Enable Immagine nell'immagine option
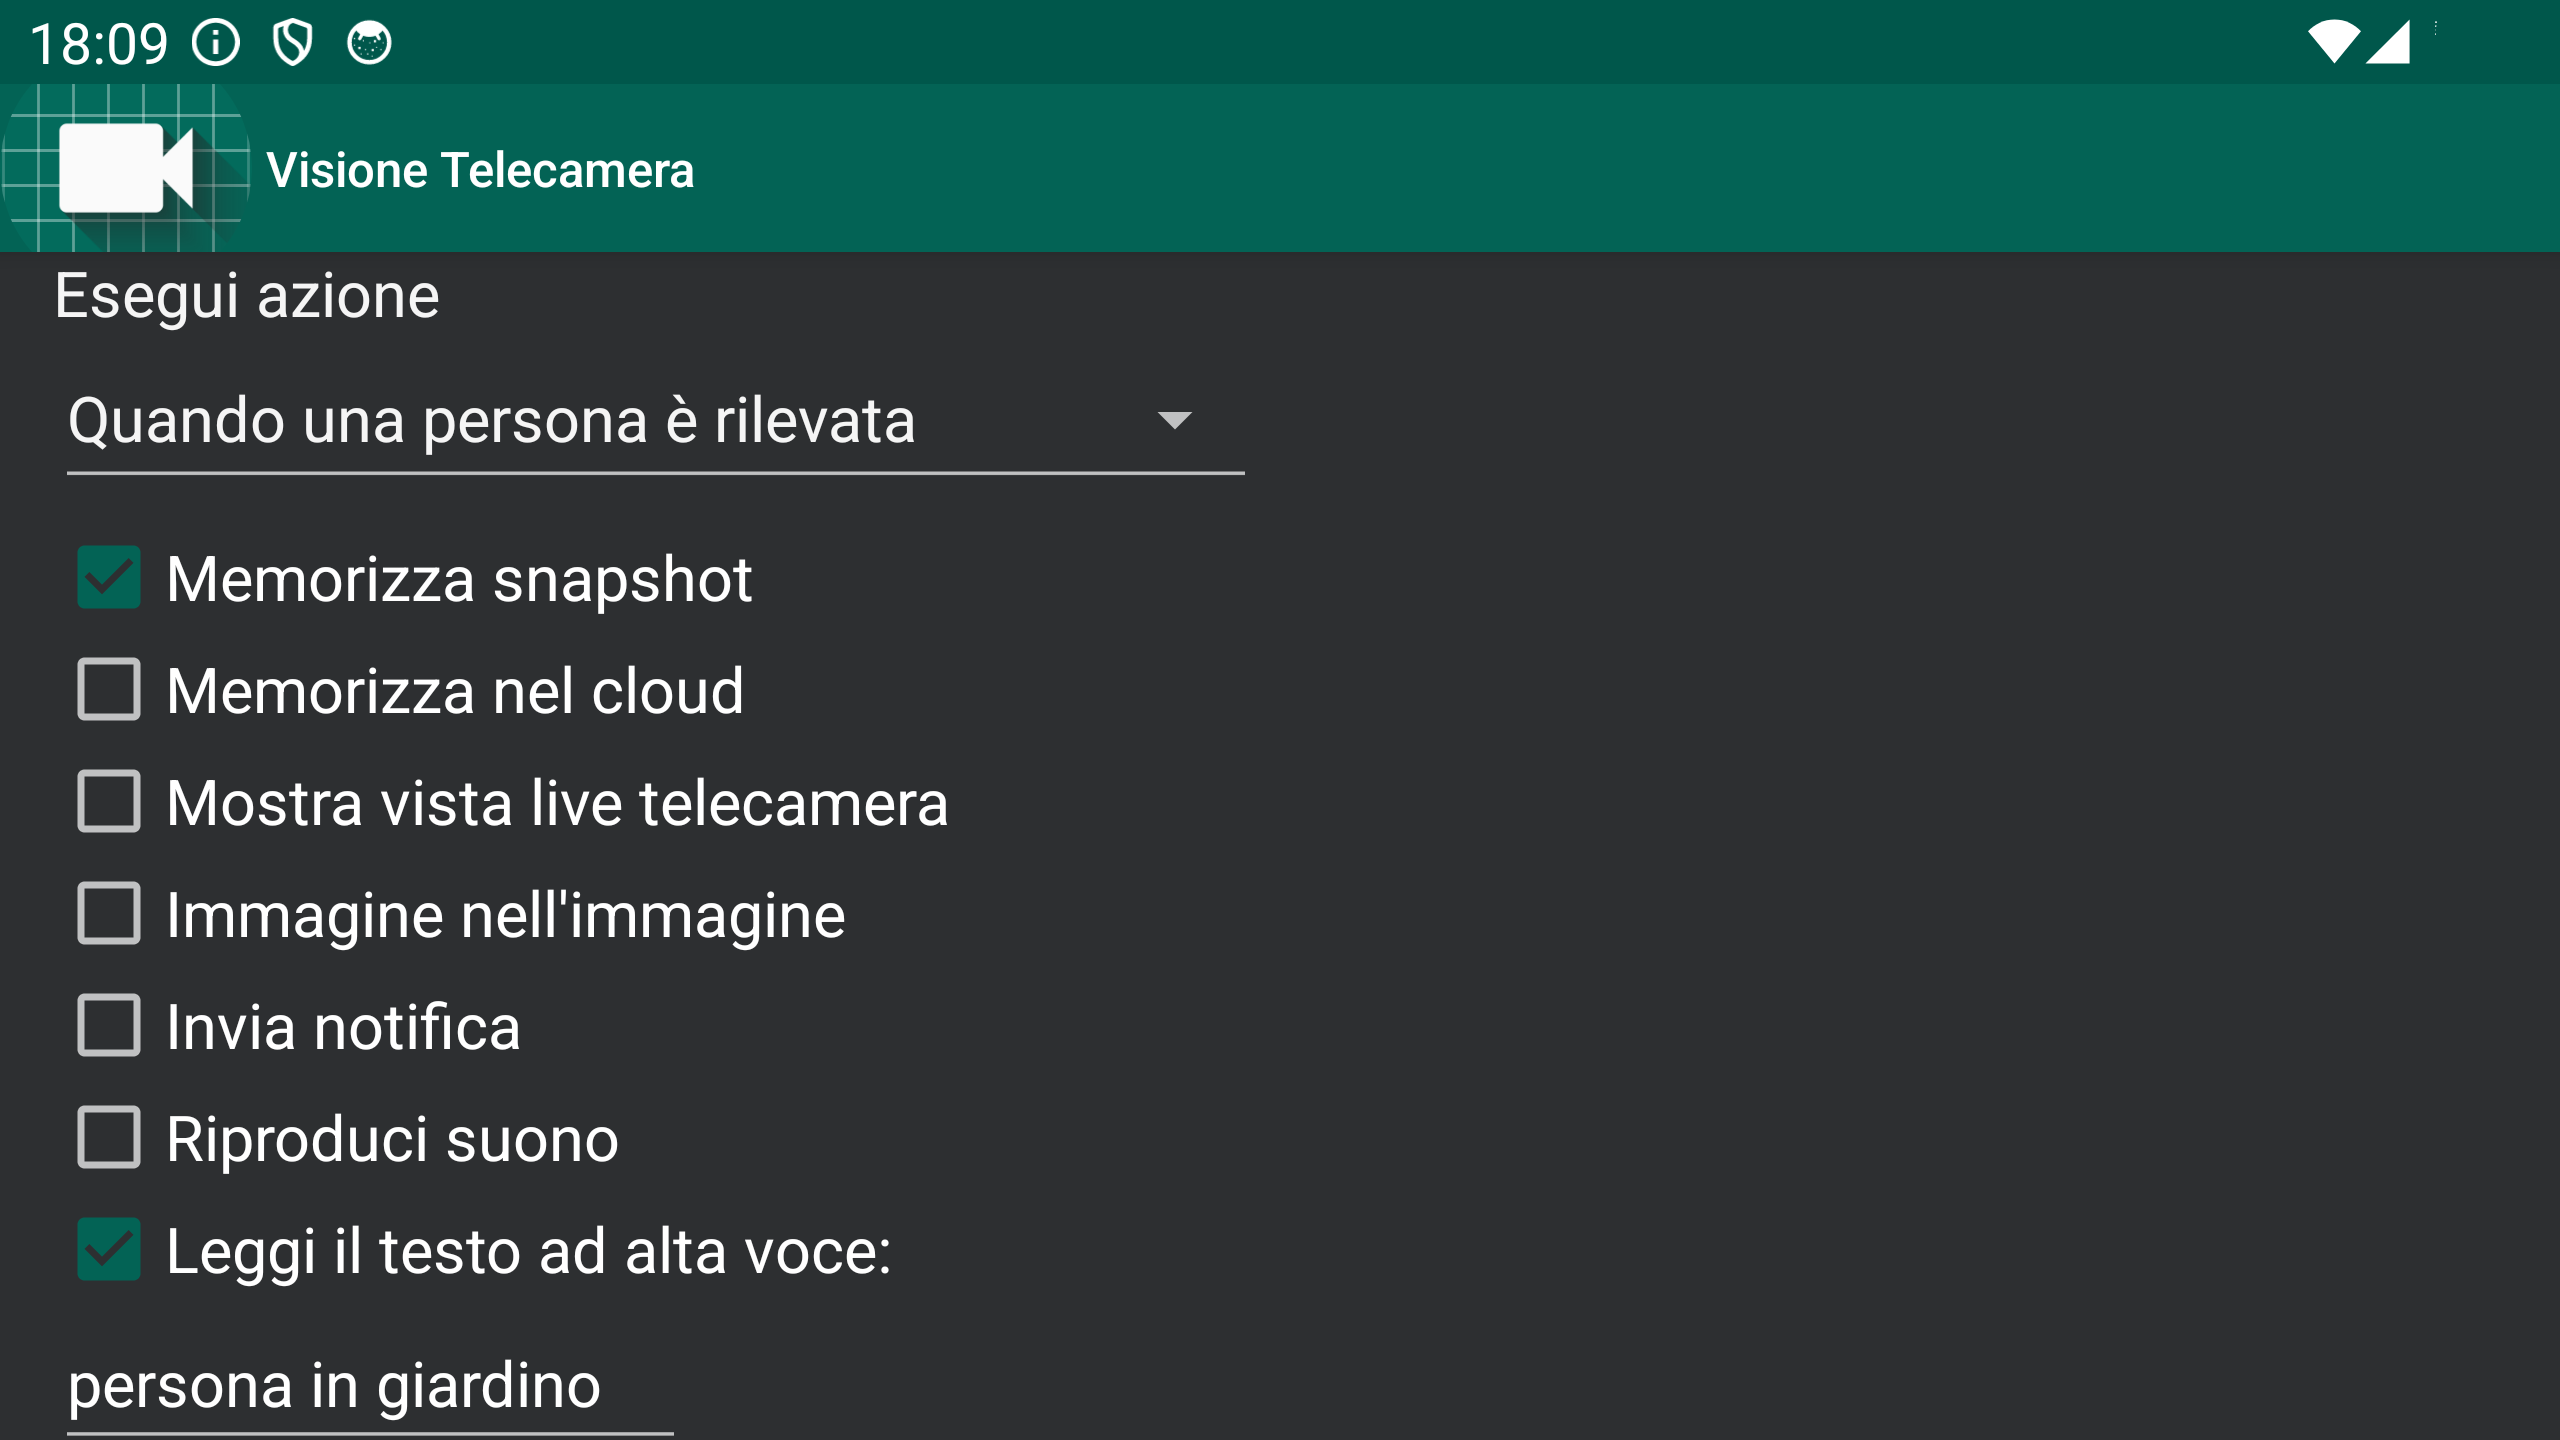Image resolution: width=2560 pixels, height=1440 pixels. click(x=109, y=914)
